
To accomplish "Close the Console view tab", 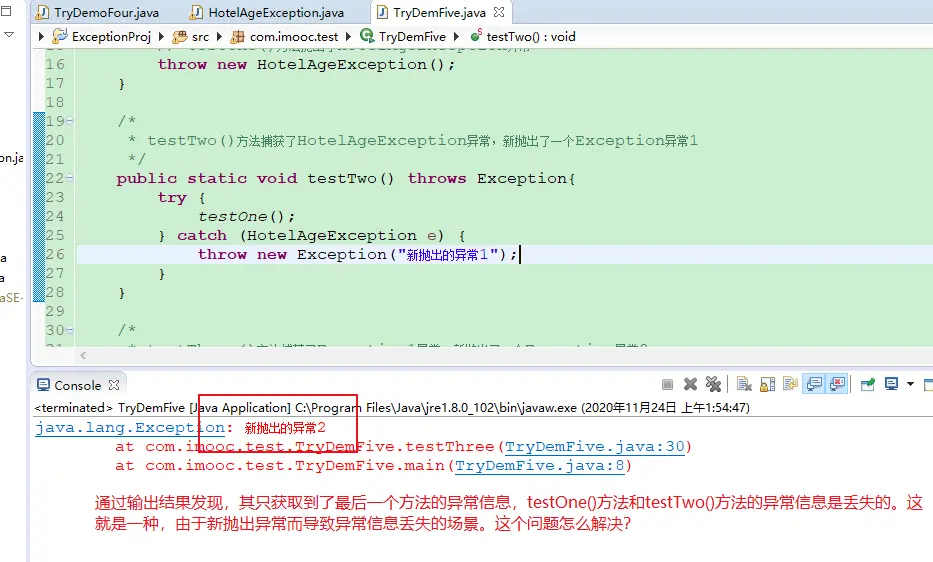I will (114, 385).
